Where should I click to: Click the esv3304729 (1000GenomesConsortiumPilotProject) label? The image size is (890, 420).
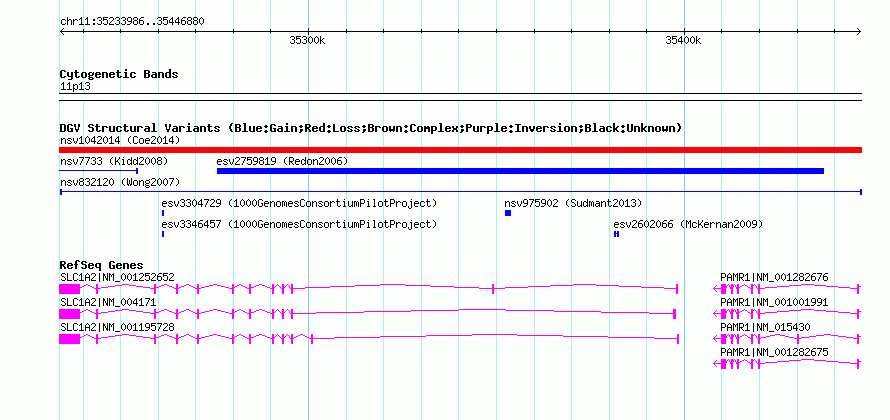[299, 203]
